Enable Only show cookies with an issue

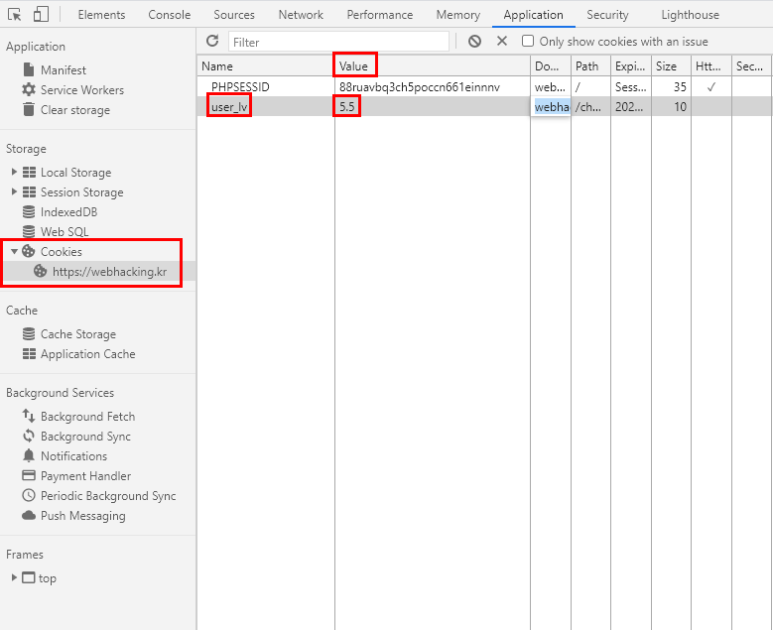527,41
